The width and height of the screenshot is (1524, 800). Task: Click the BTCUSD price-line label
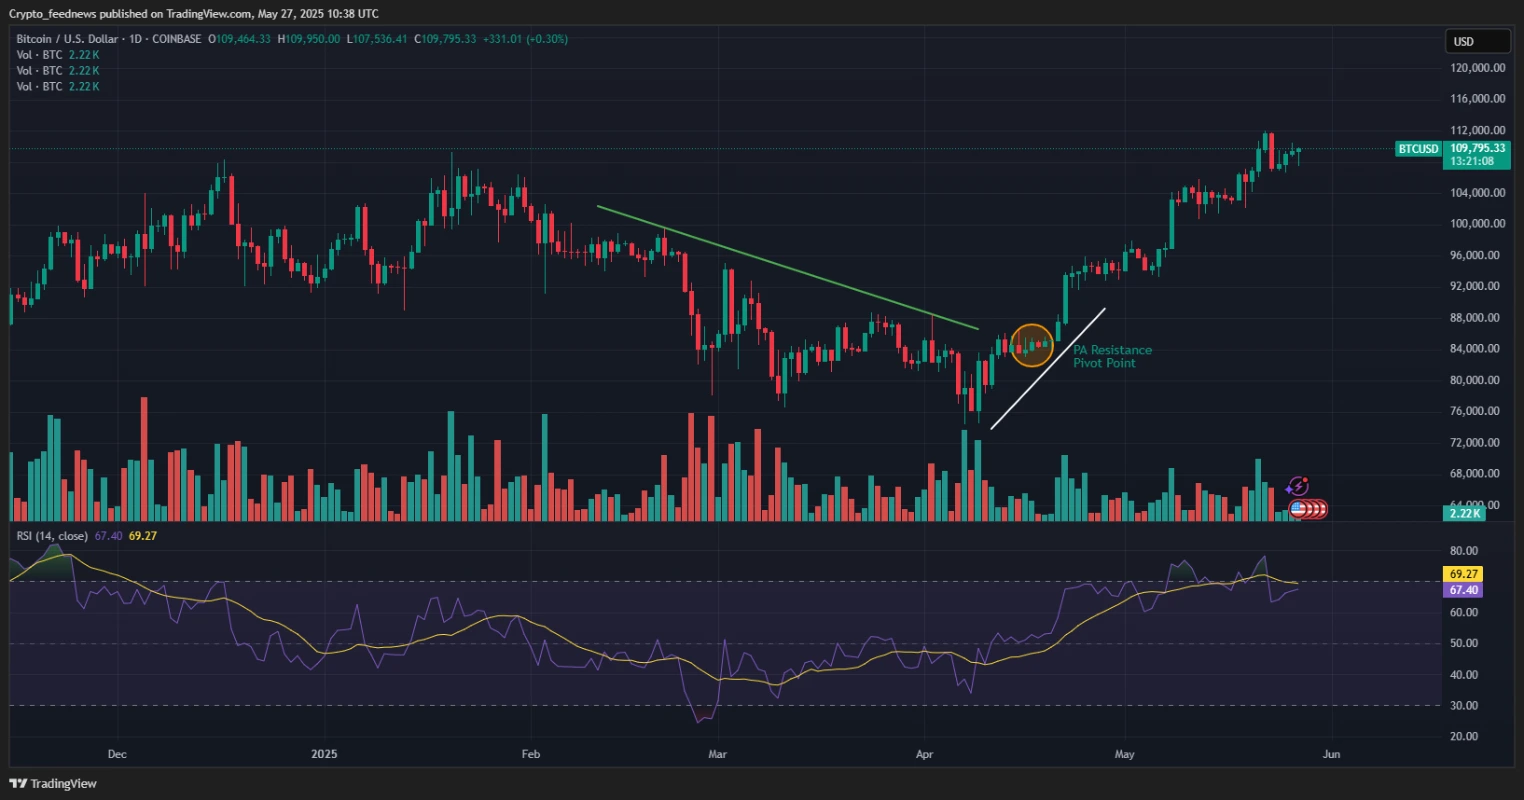pos(1418,149)
